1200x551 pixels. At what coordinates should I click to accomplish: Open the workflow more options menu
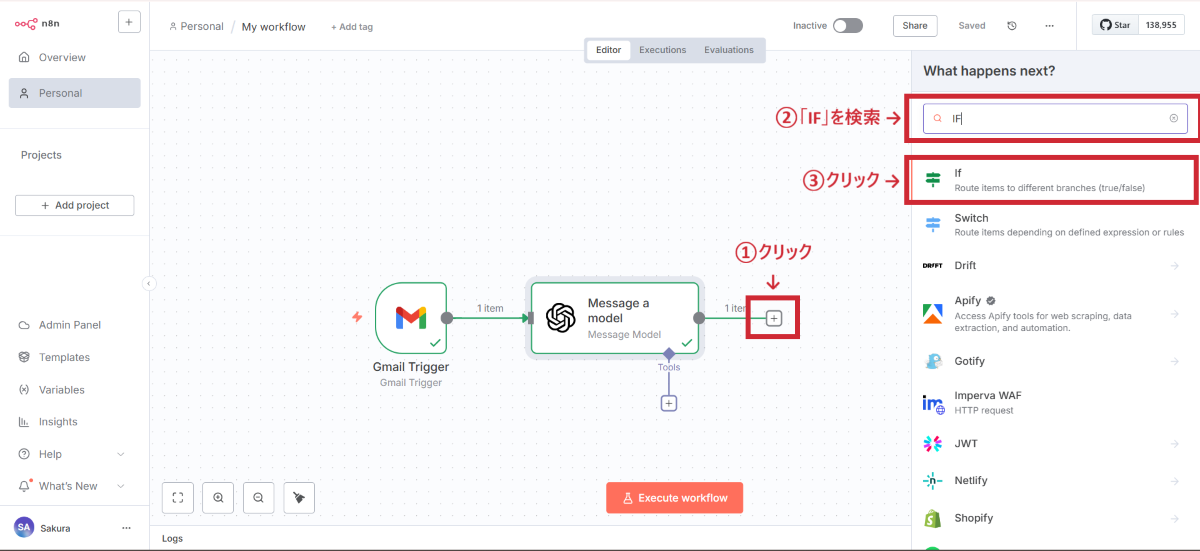click(x=1048, y=26)
